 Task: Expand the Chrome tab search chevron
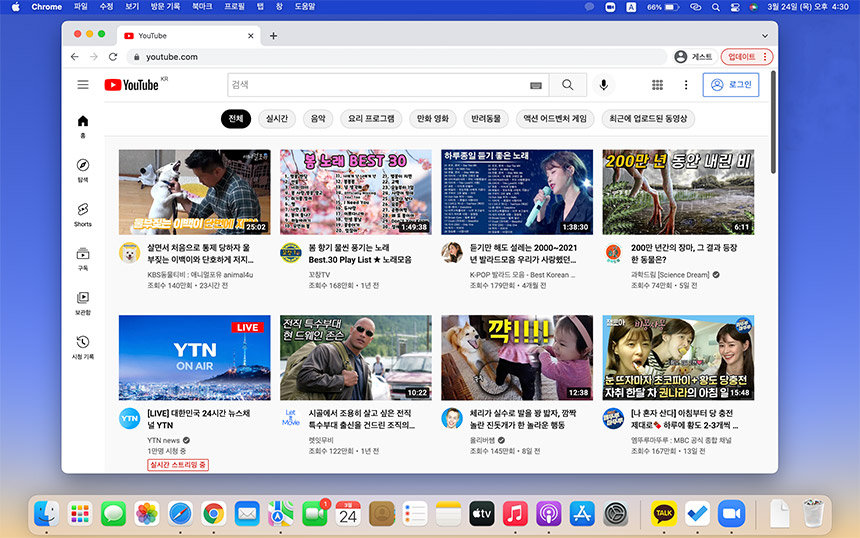coord(765,36)
